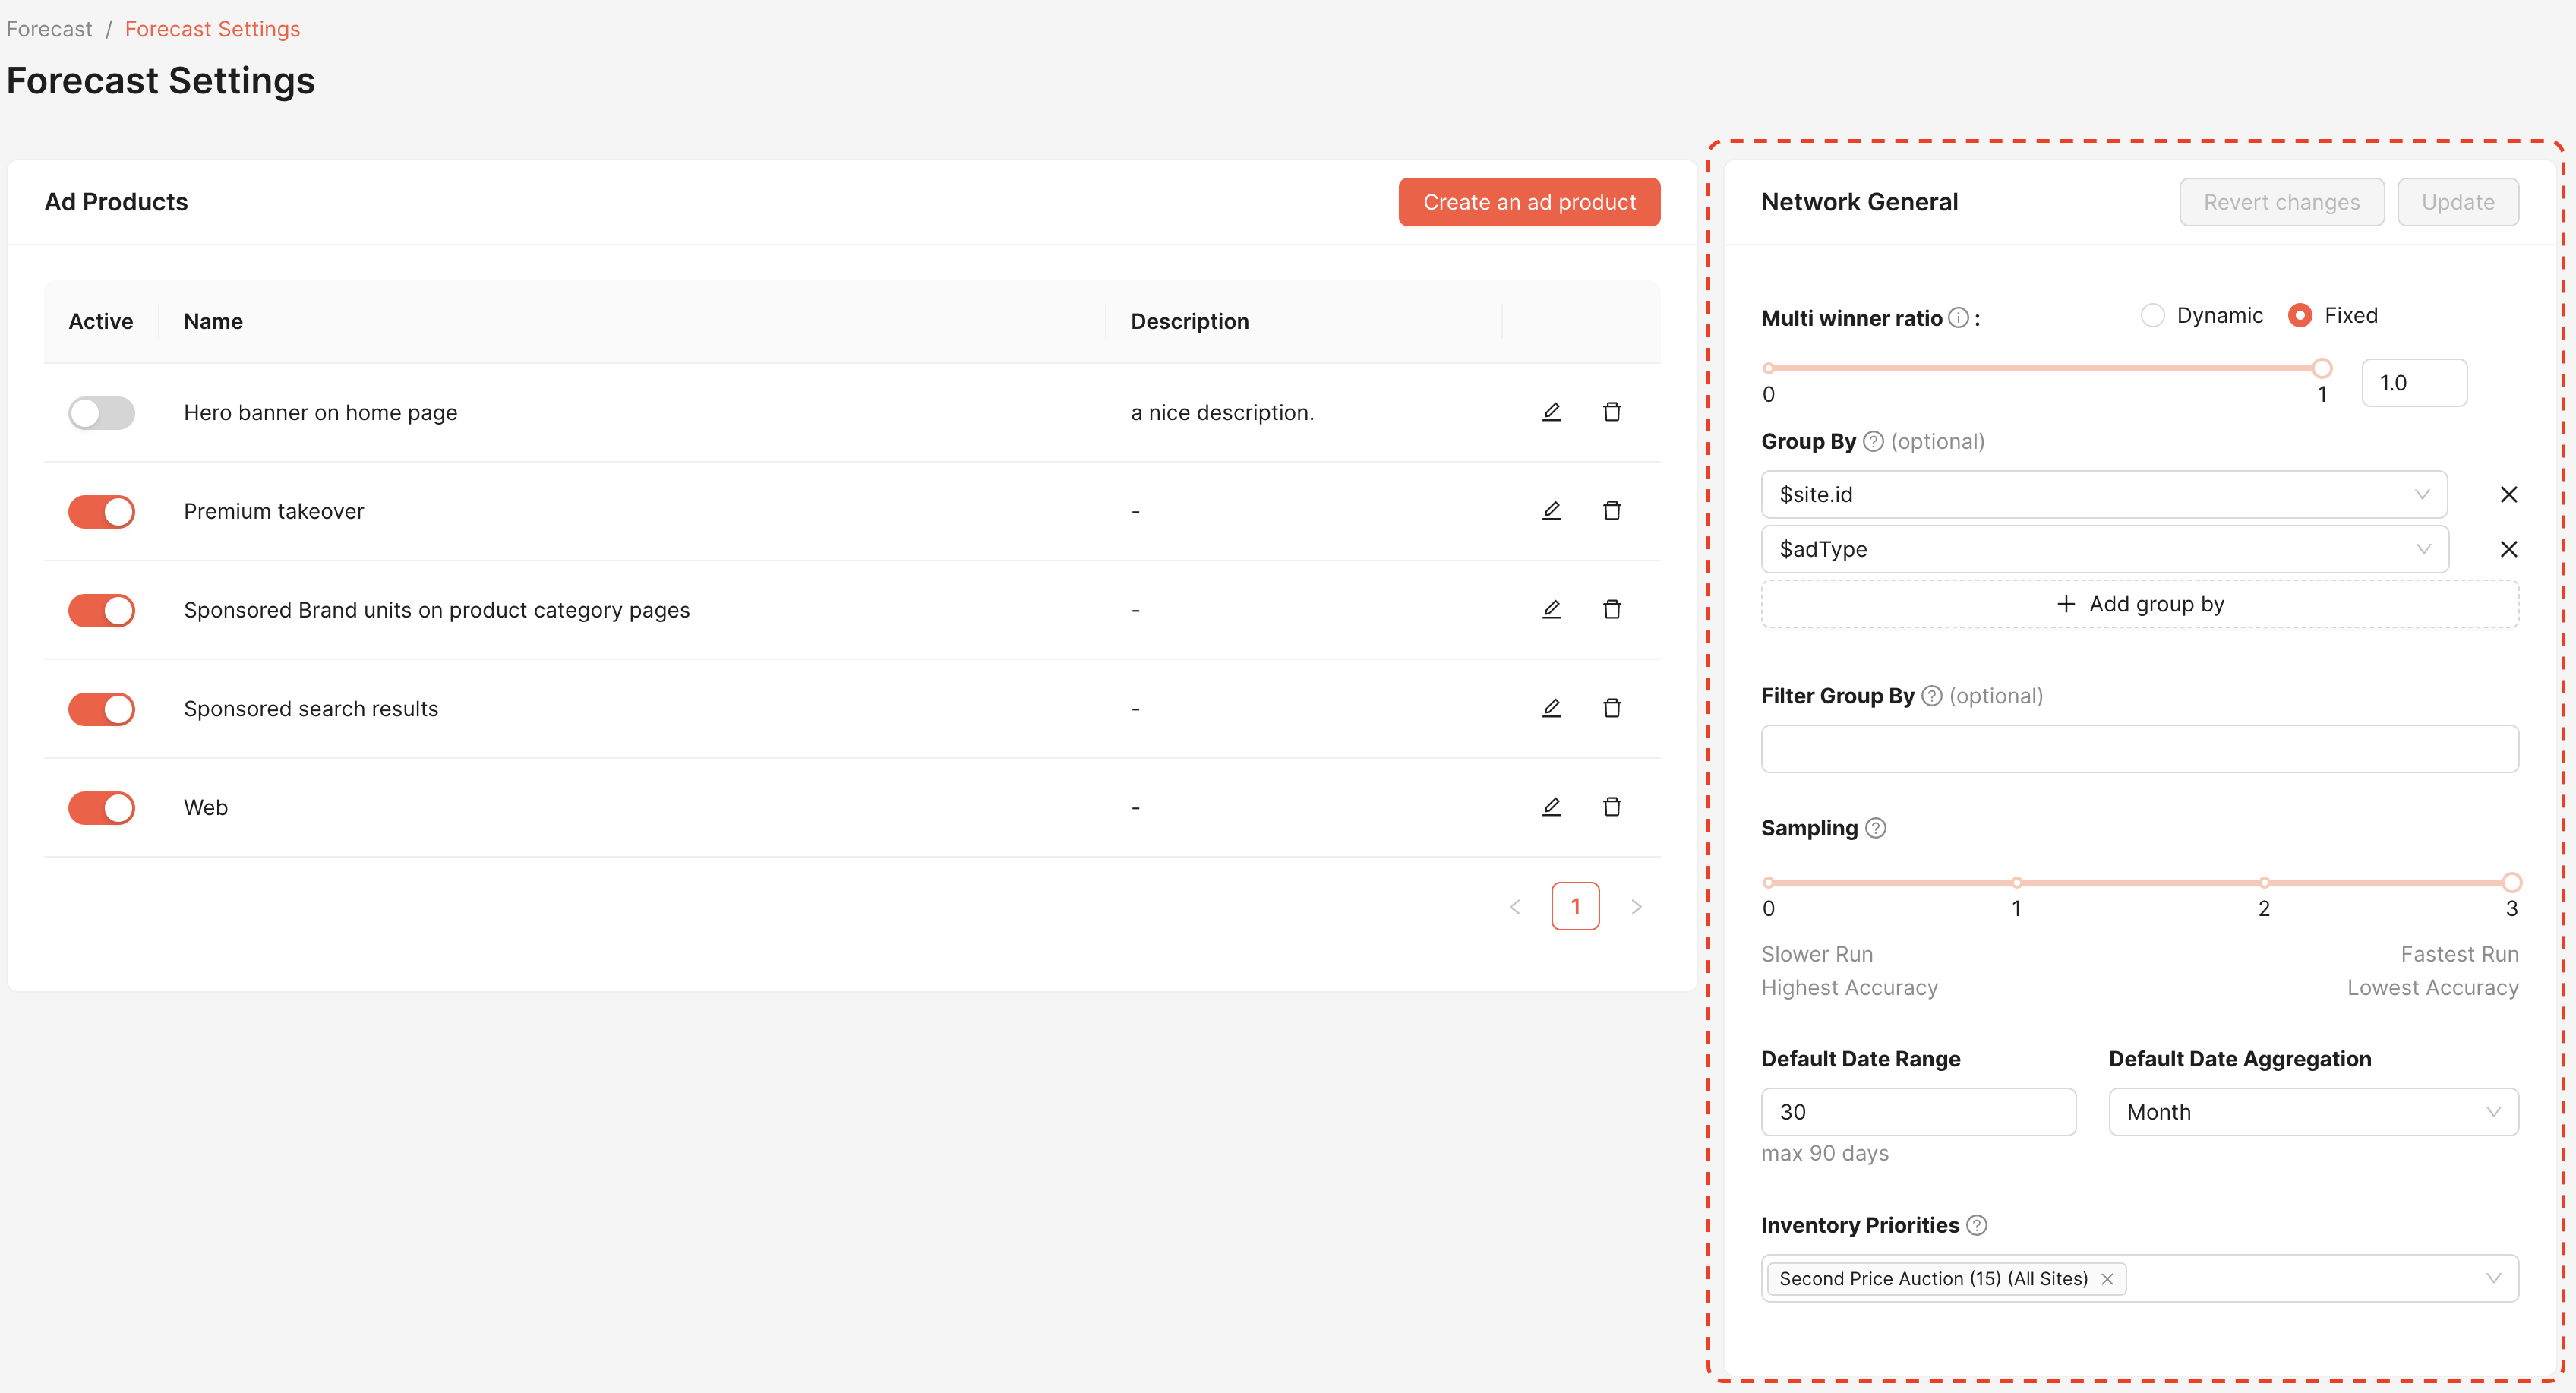Viewport: 2576px width, 1393px height.
Task: Click Add group by button
Action: click(2140, 604)
